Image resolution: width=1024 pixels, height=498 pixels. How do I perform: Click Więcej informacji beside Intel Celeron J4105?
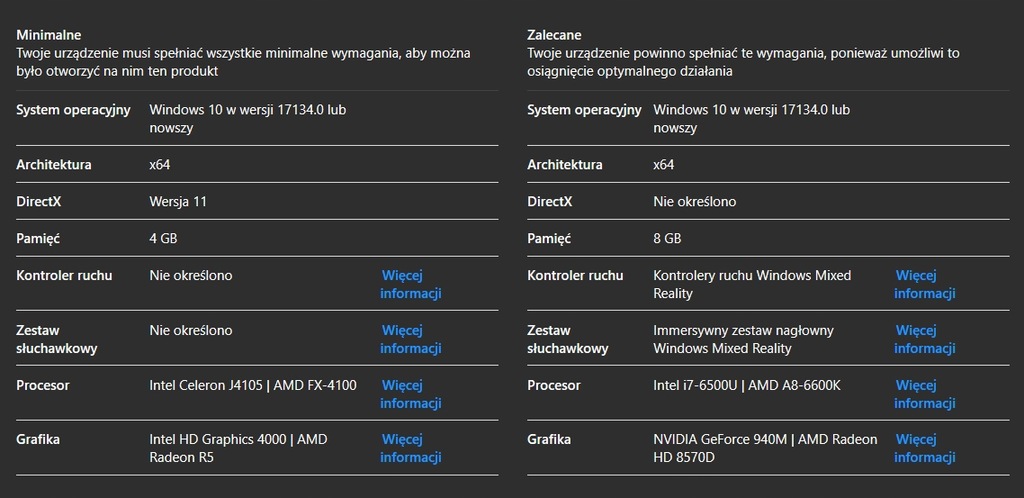coord(410,394)
